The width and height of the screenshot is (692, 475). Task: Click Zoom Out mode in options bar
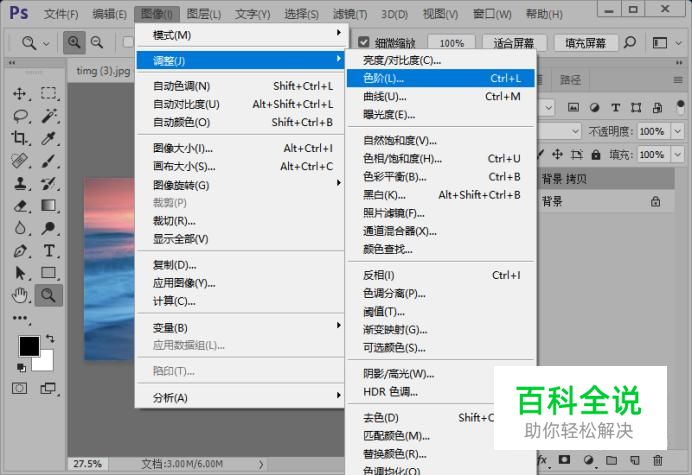pos(97,42)
